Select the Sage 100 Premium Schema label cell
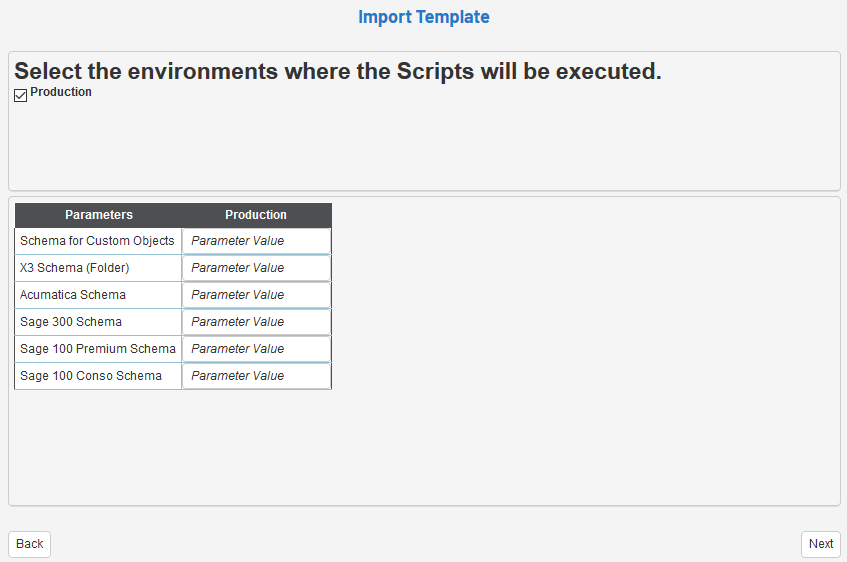847x562 pixels. [98, 349]
